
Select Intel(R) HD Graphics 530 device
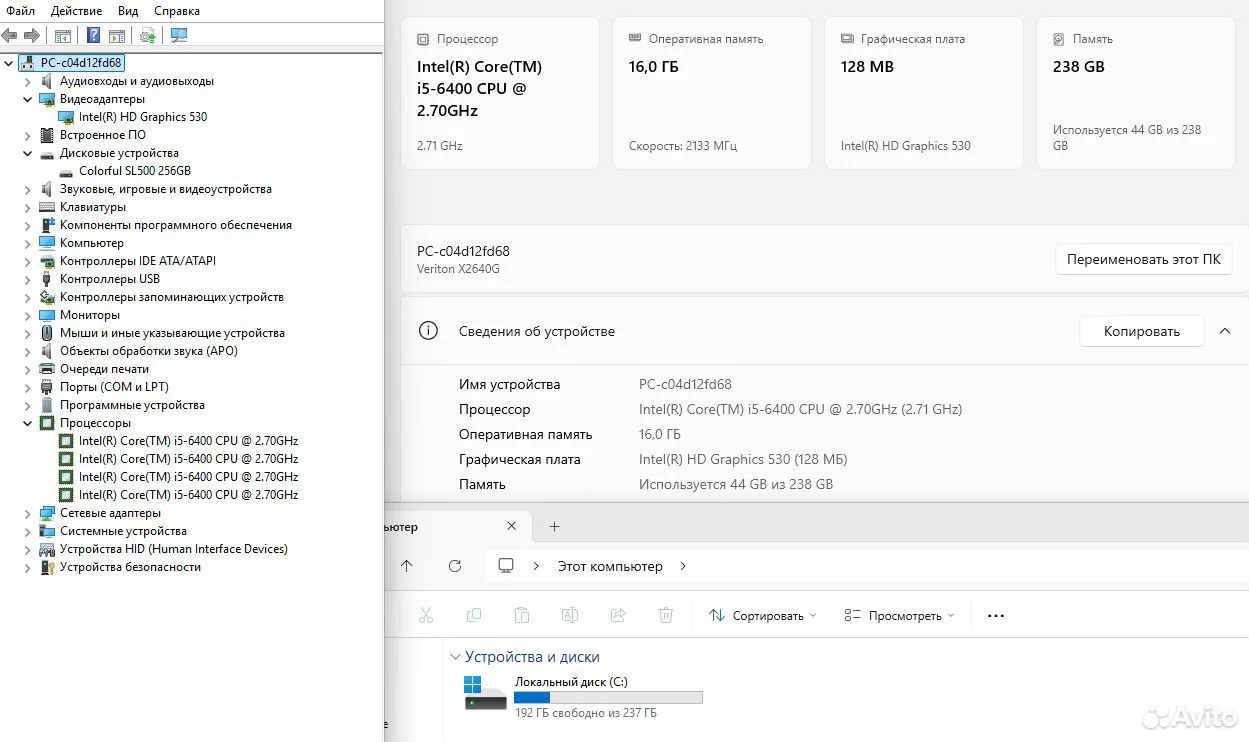tap(143, 117)
